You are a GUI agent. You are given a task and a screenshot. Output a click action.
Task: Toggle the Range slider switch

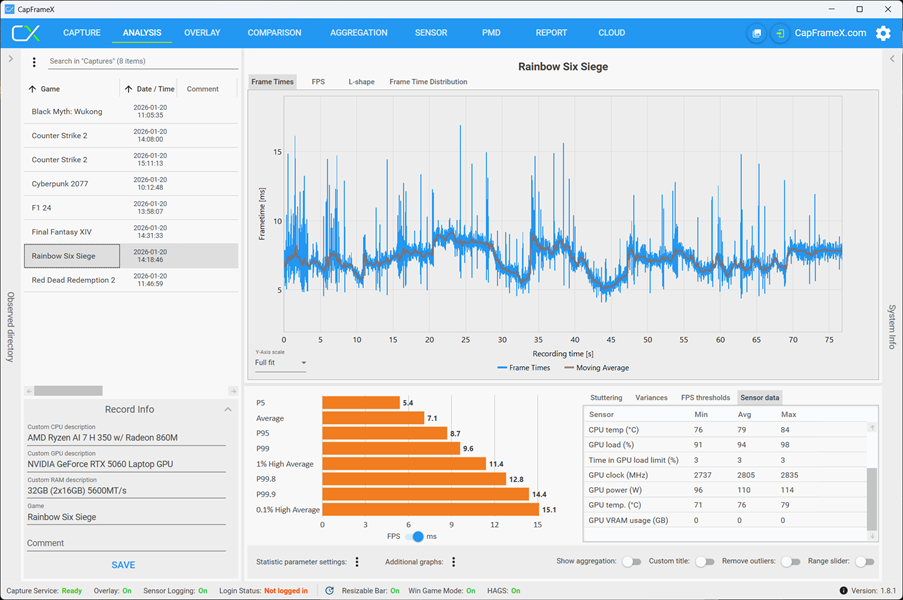pyautogui.click(x=864, y=561)
